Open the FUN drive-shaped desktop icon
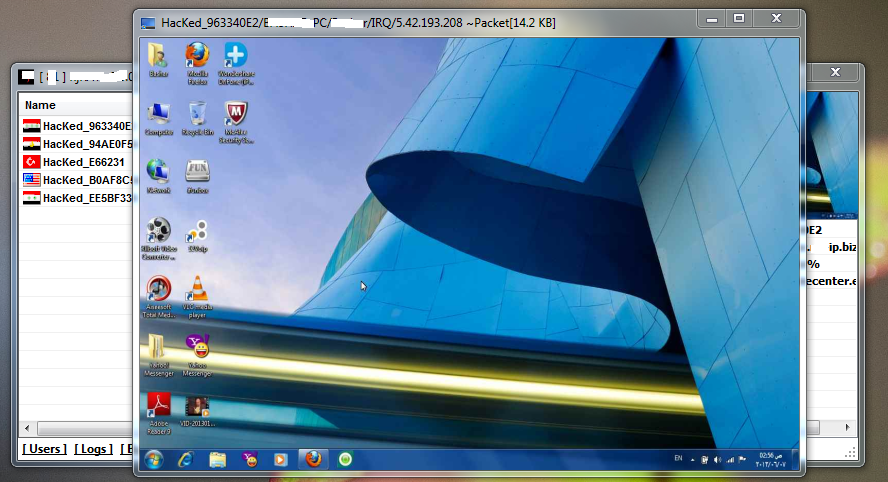 tap(197, 176)
